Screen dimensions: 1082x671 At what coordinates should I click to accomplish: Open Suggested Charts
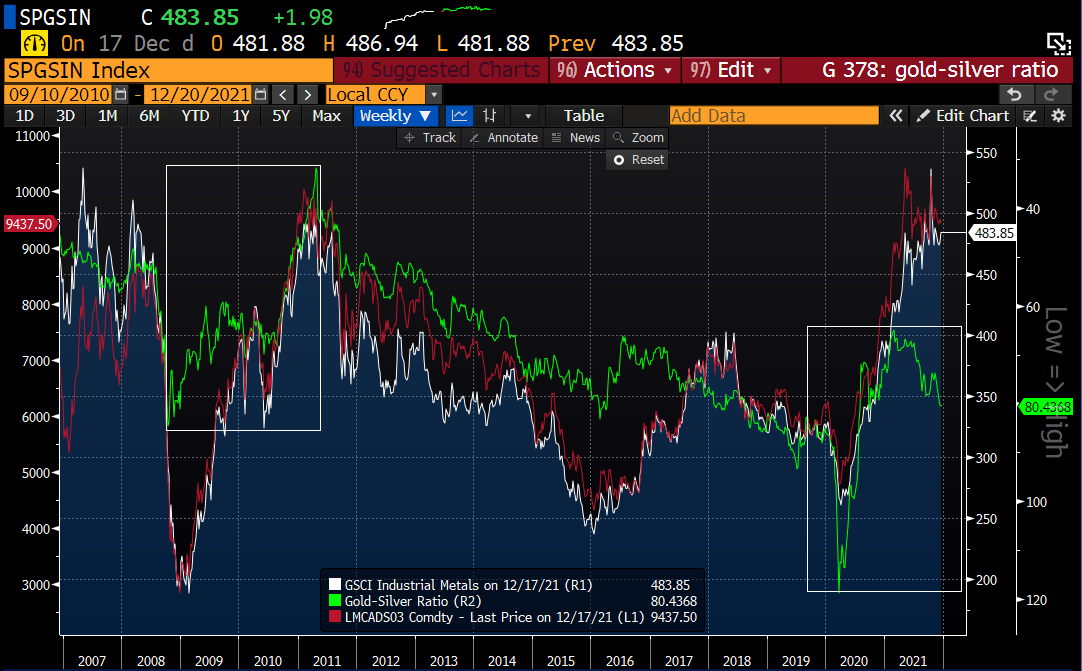[x=441, y=70]
